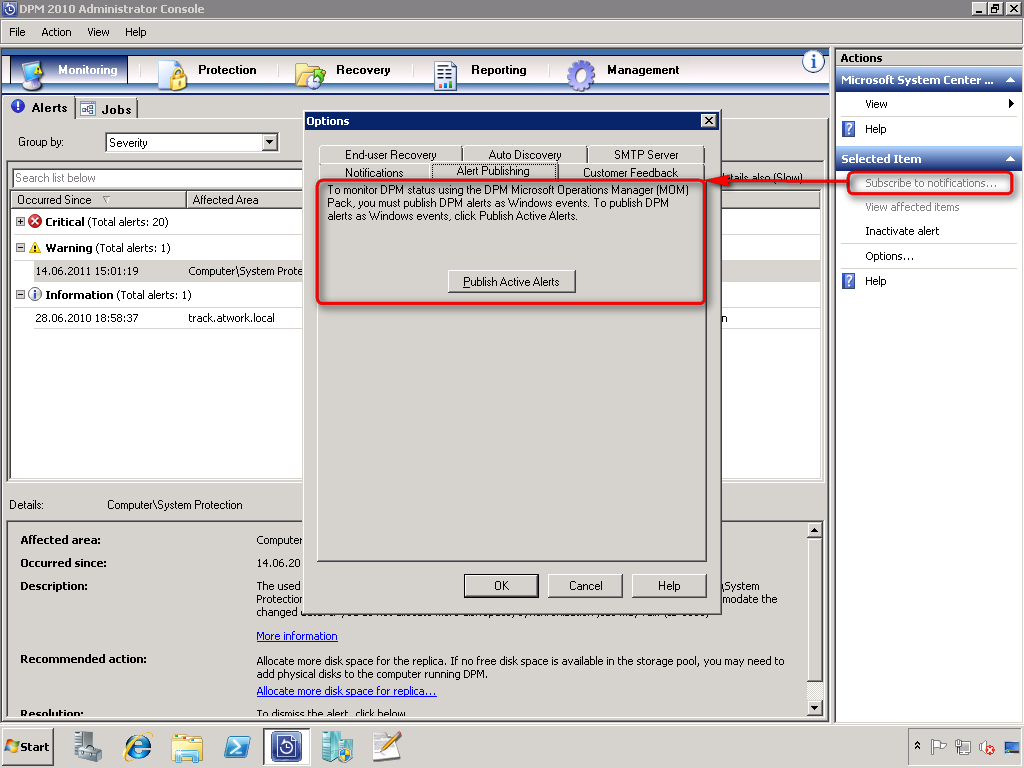1024x768 pixels.
Task: Click the Reporting document icon
Action: 445,75
